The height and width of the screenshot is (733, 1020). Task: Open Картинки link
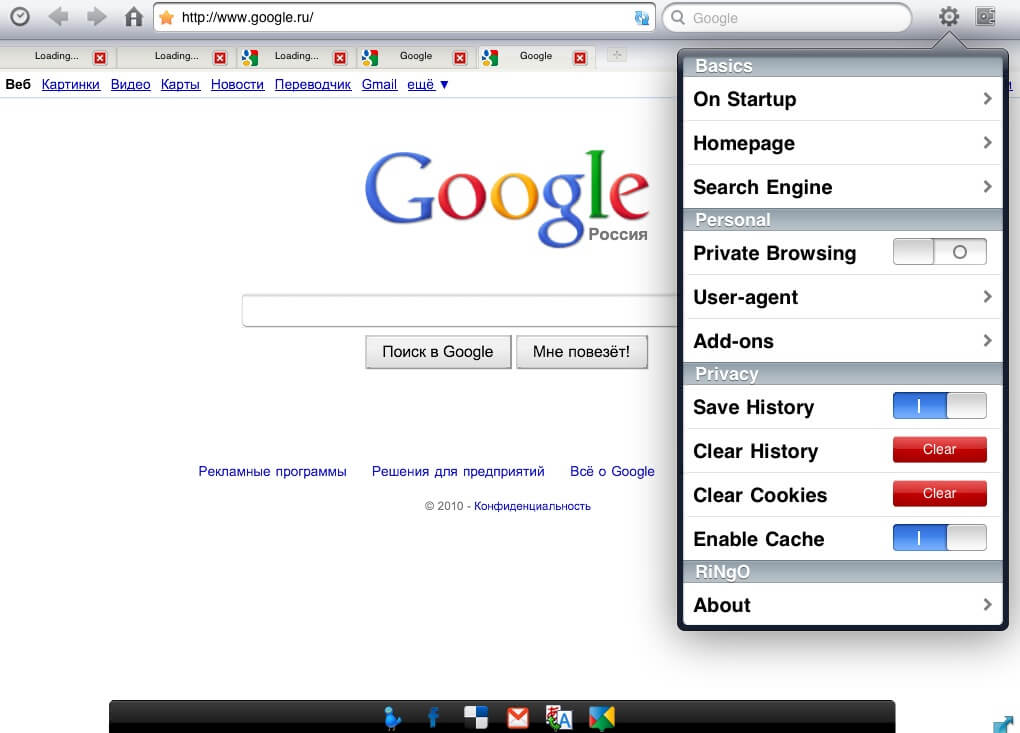click(70, 85)
